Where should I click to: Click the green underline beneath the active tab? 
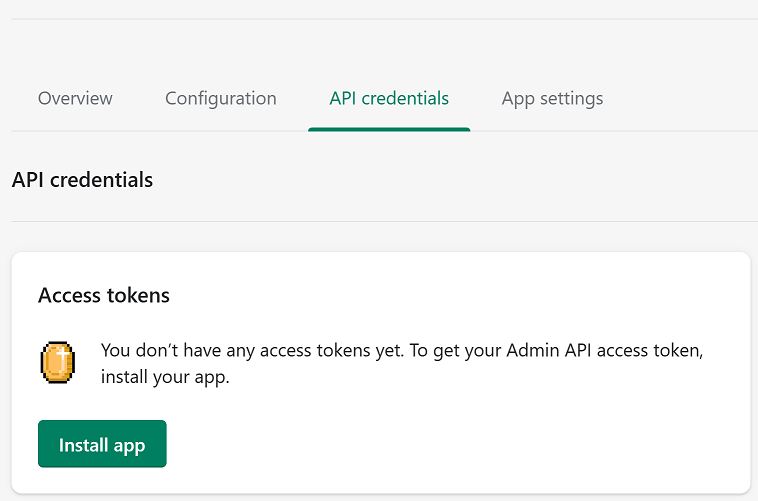[x=389, y=129]
